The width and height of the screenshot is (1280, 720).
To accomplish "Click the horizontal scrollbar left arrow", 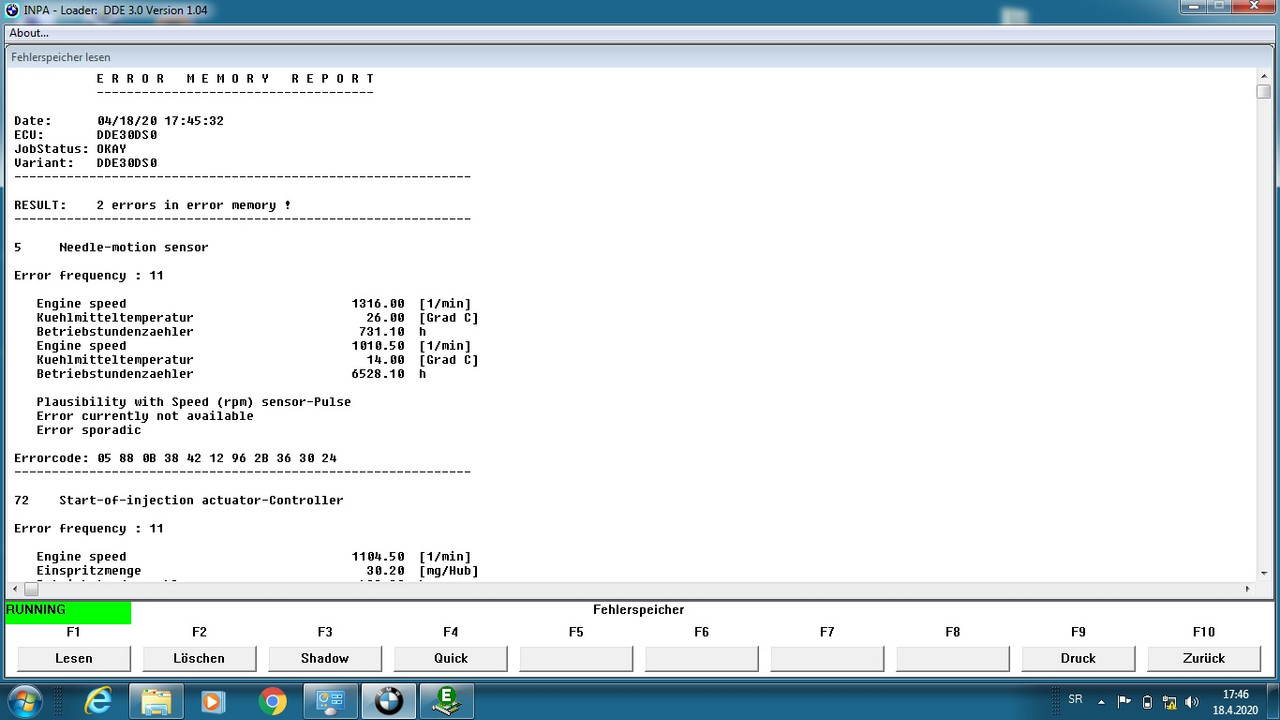I will click(15, 589).
